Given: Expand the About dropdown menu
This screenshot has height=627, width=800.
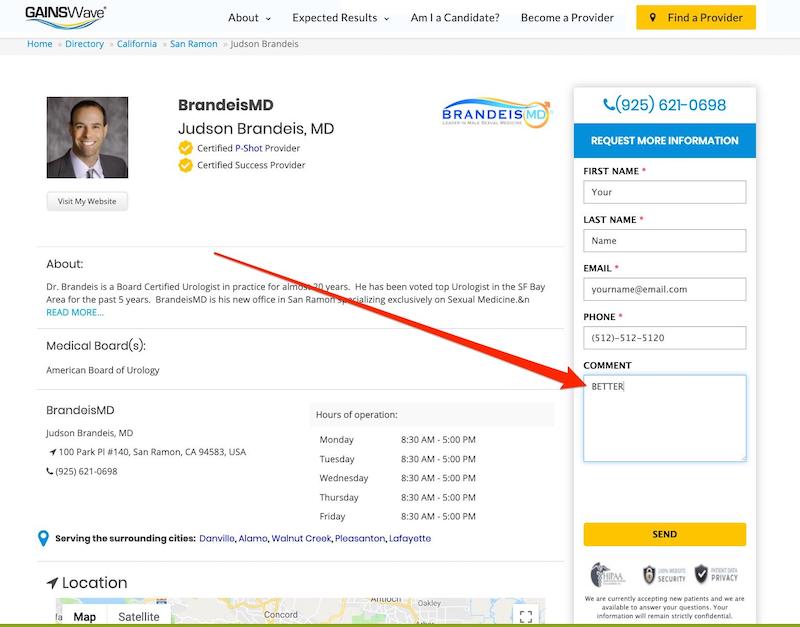Looking at the screenshot, I should pyautogui.click(x=249, y=18).
